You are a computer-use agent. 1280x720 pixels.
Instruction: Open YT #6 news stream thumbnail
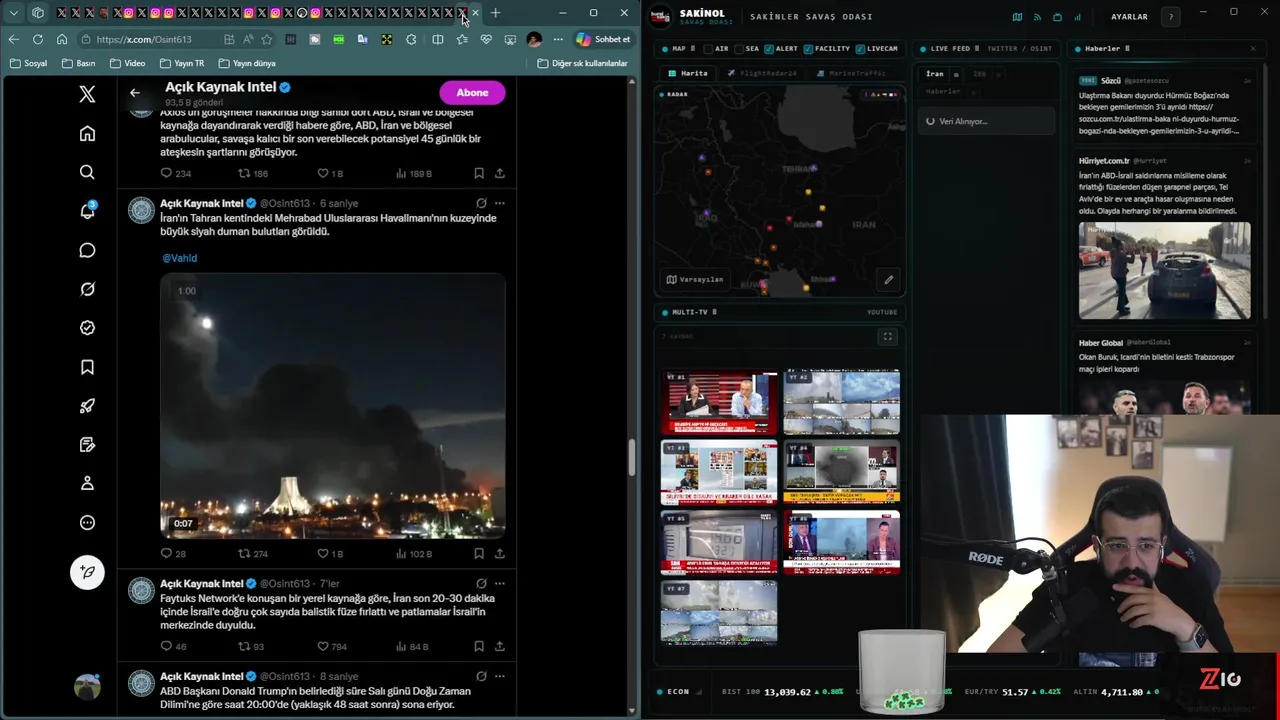click(841, 542)
